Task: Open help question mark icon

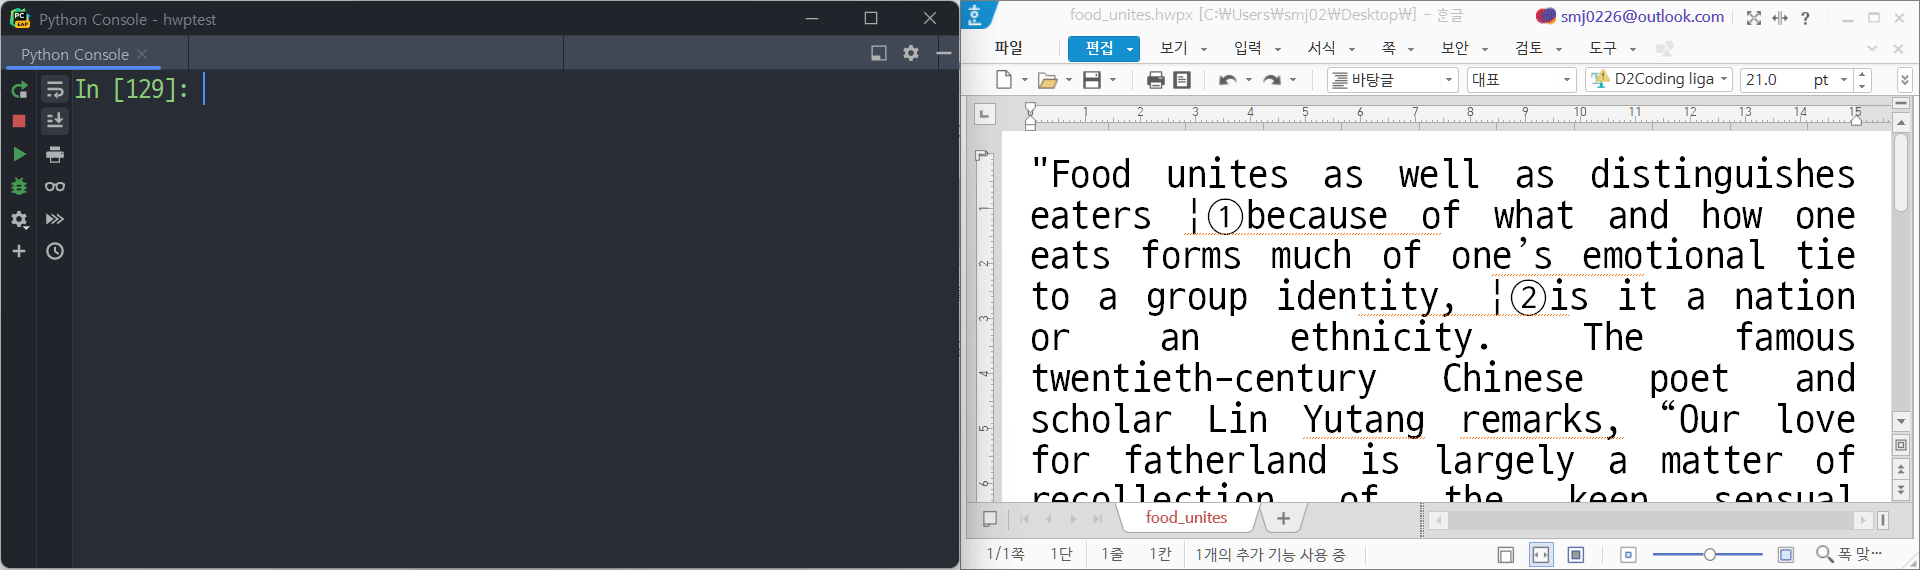Action: coord(1805,18)
